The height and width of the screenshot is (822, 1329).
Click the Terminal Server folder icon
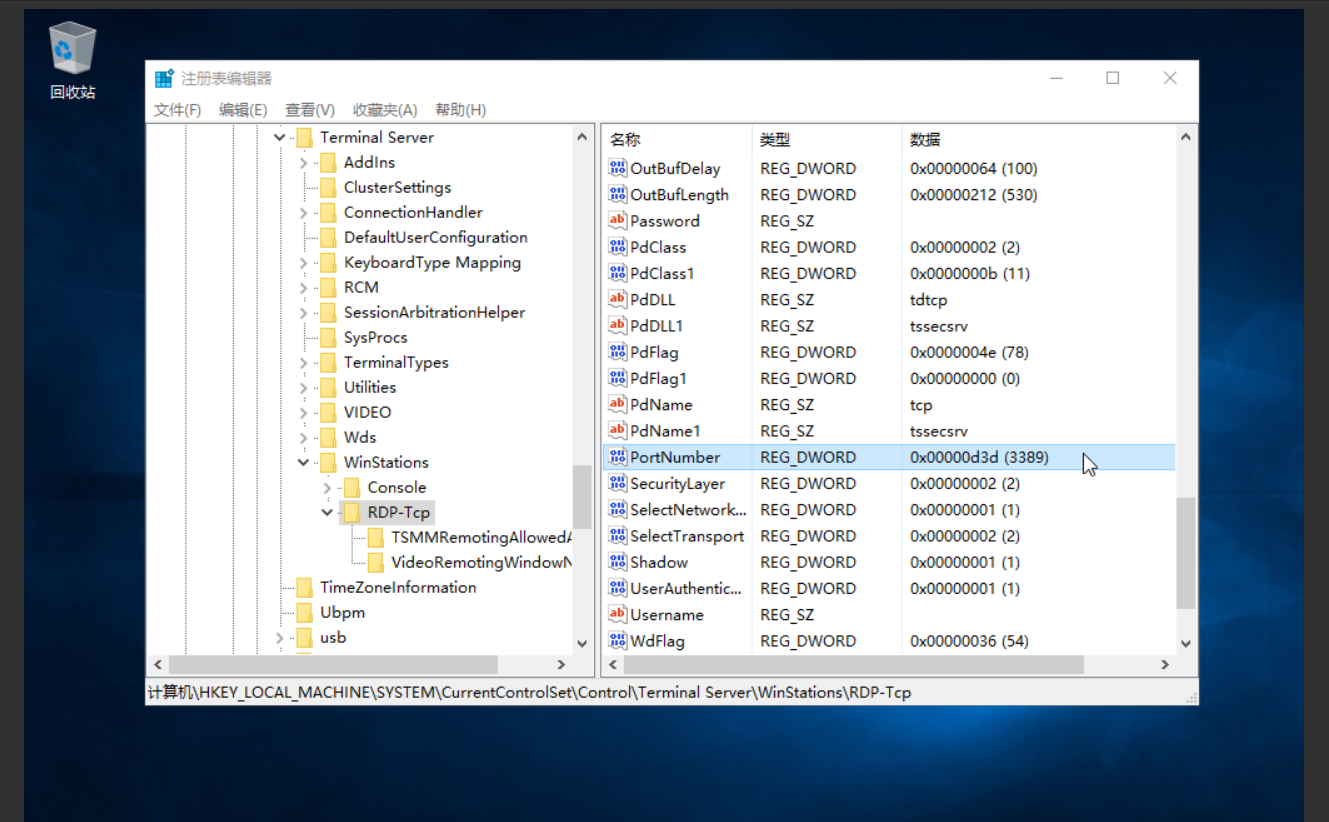click(304, 137)
